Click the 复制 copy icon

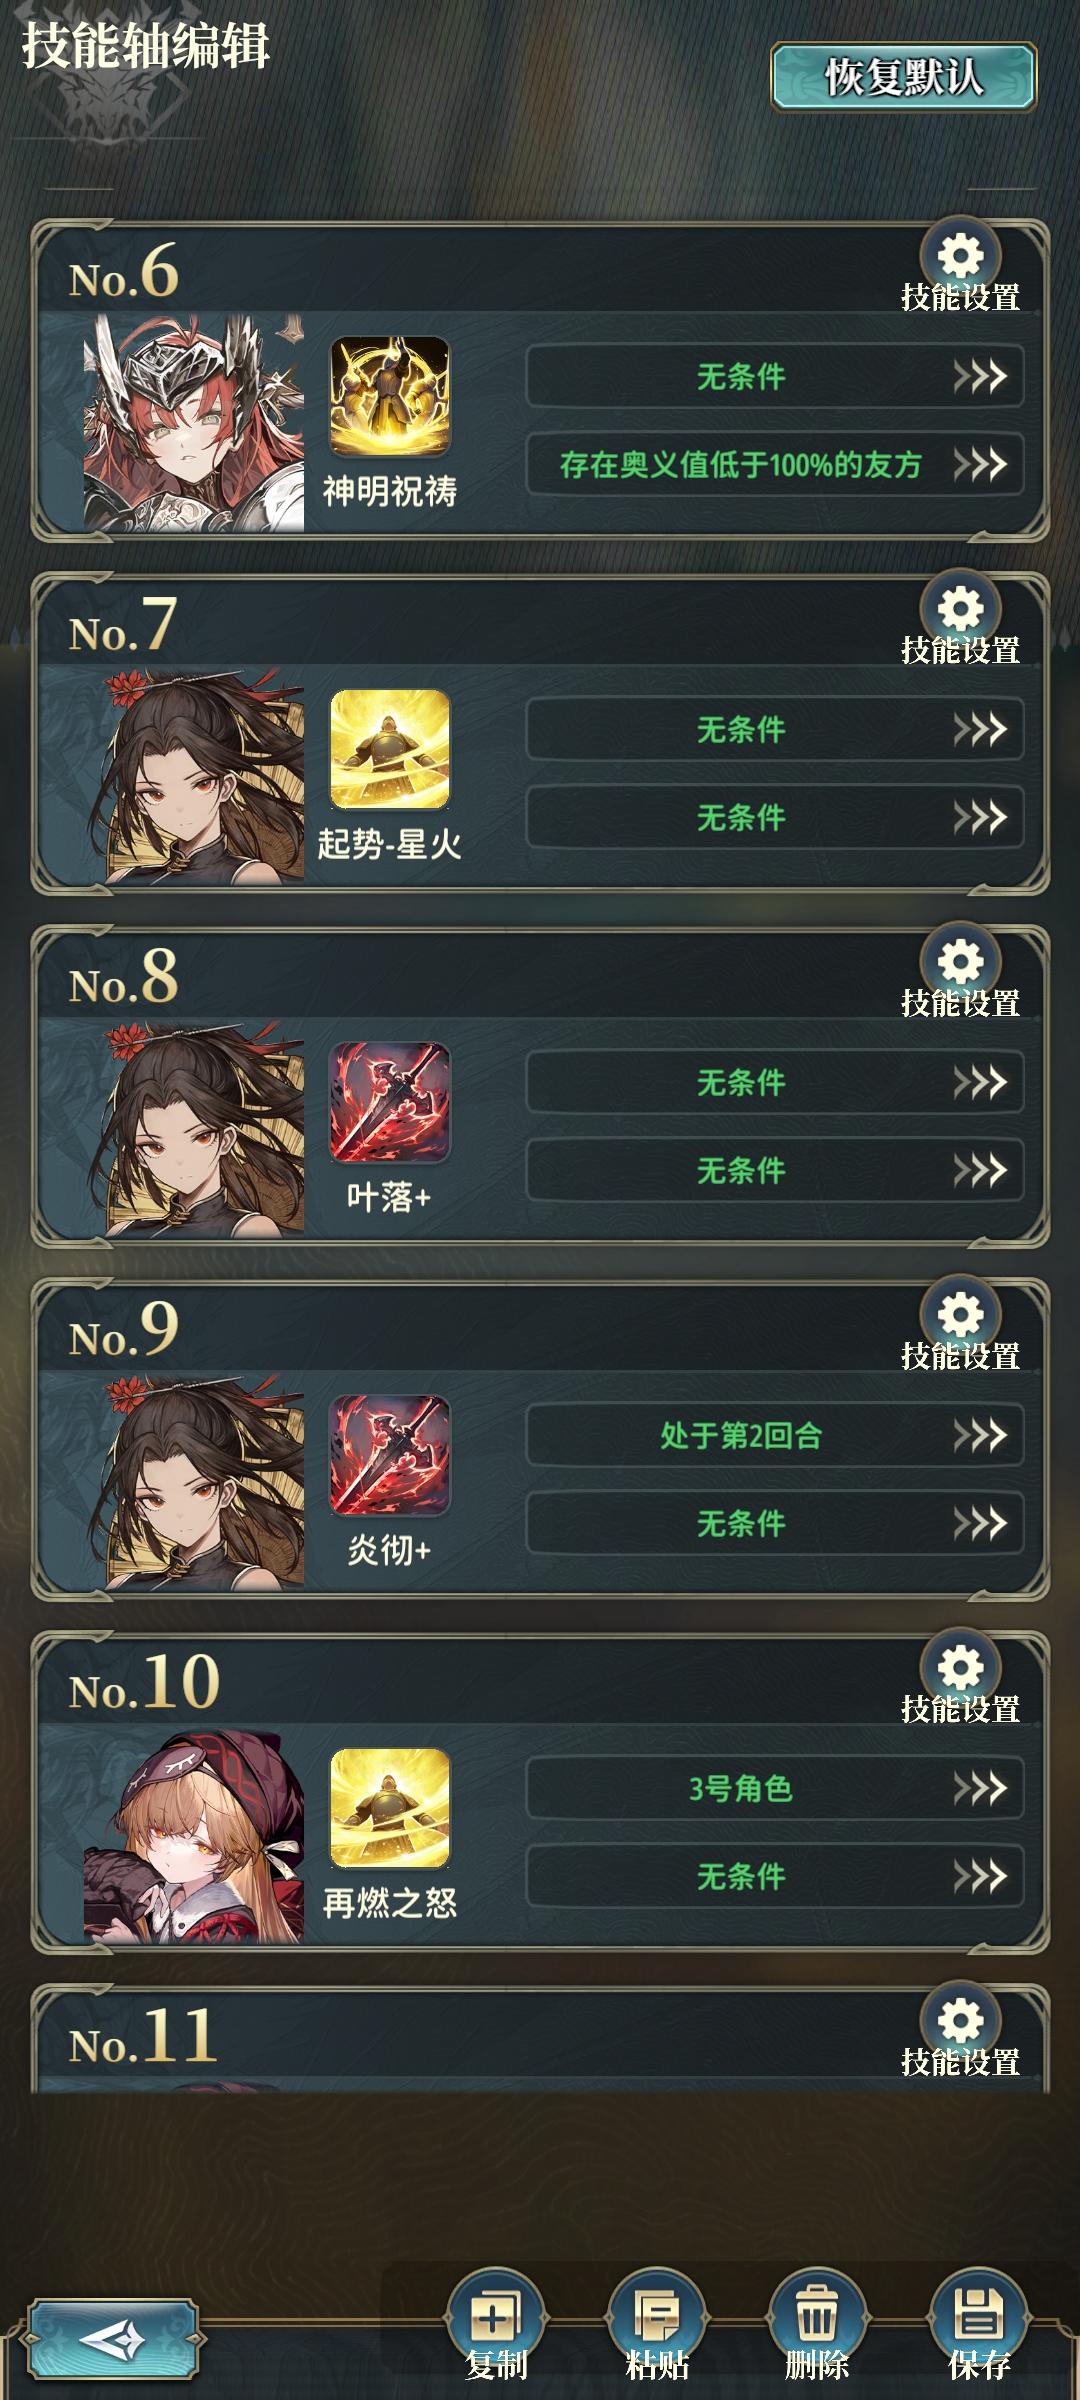coord(496,2314)
